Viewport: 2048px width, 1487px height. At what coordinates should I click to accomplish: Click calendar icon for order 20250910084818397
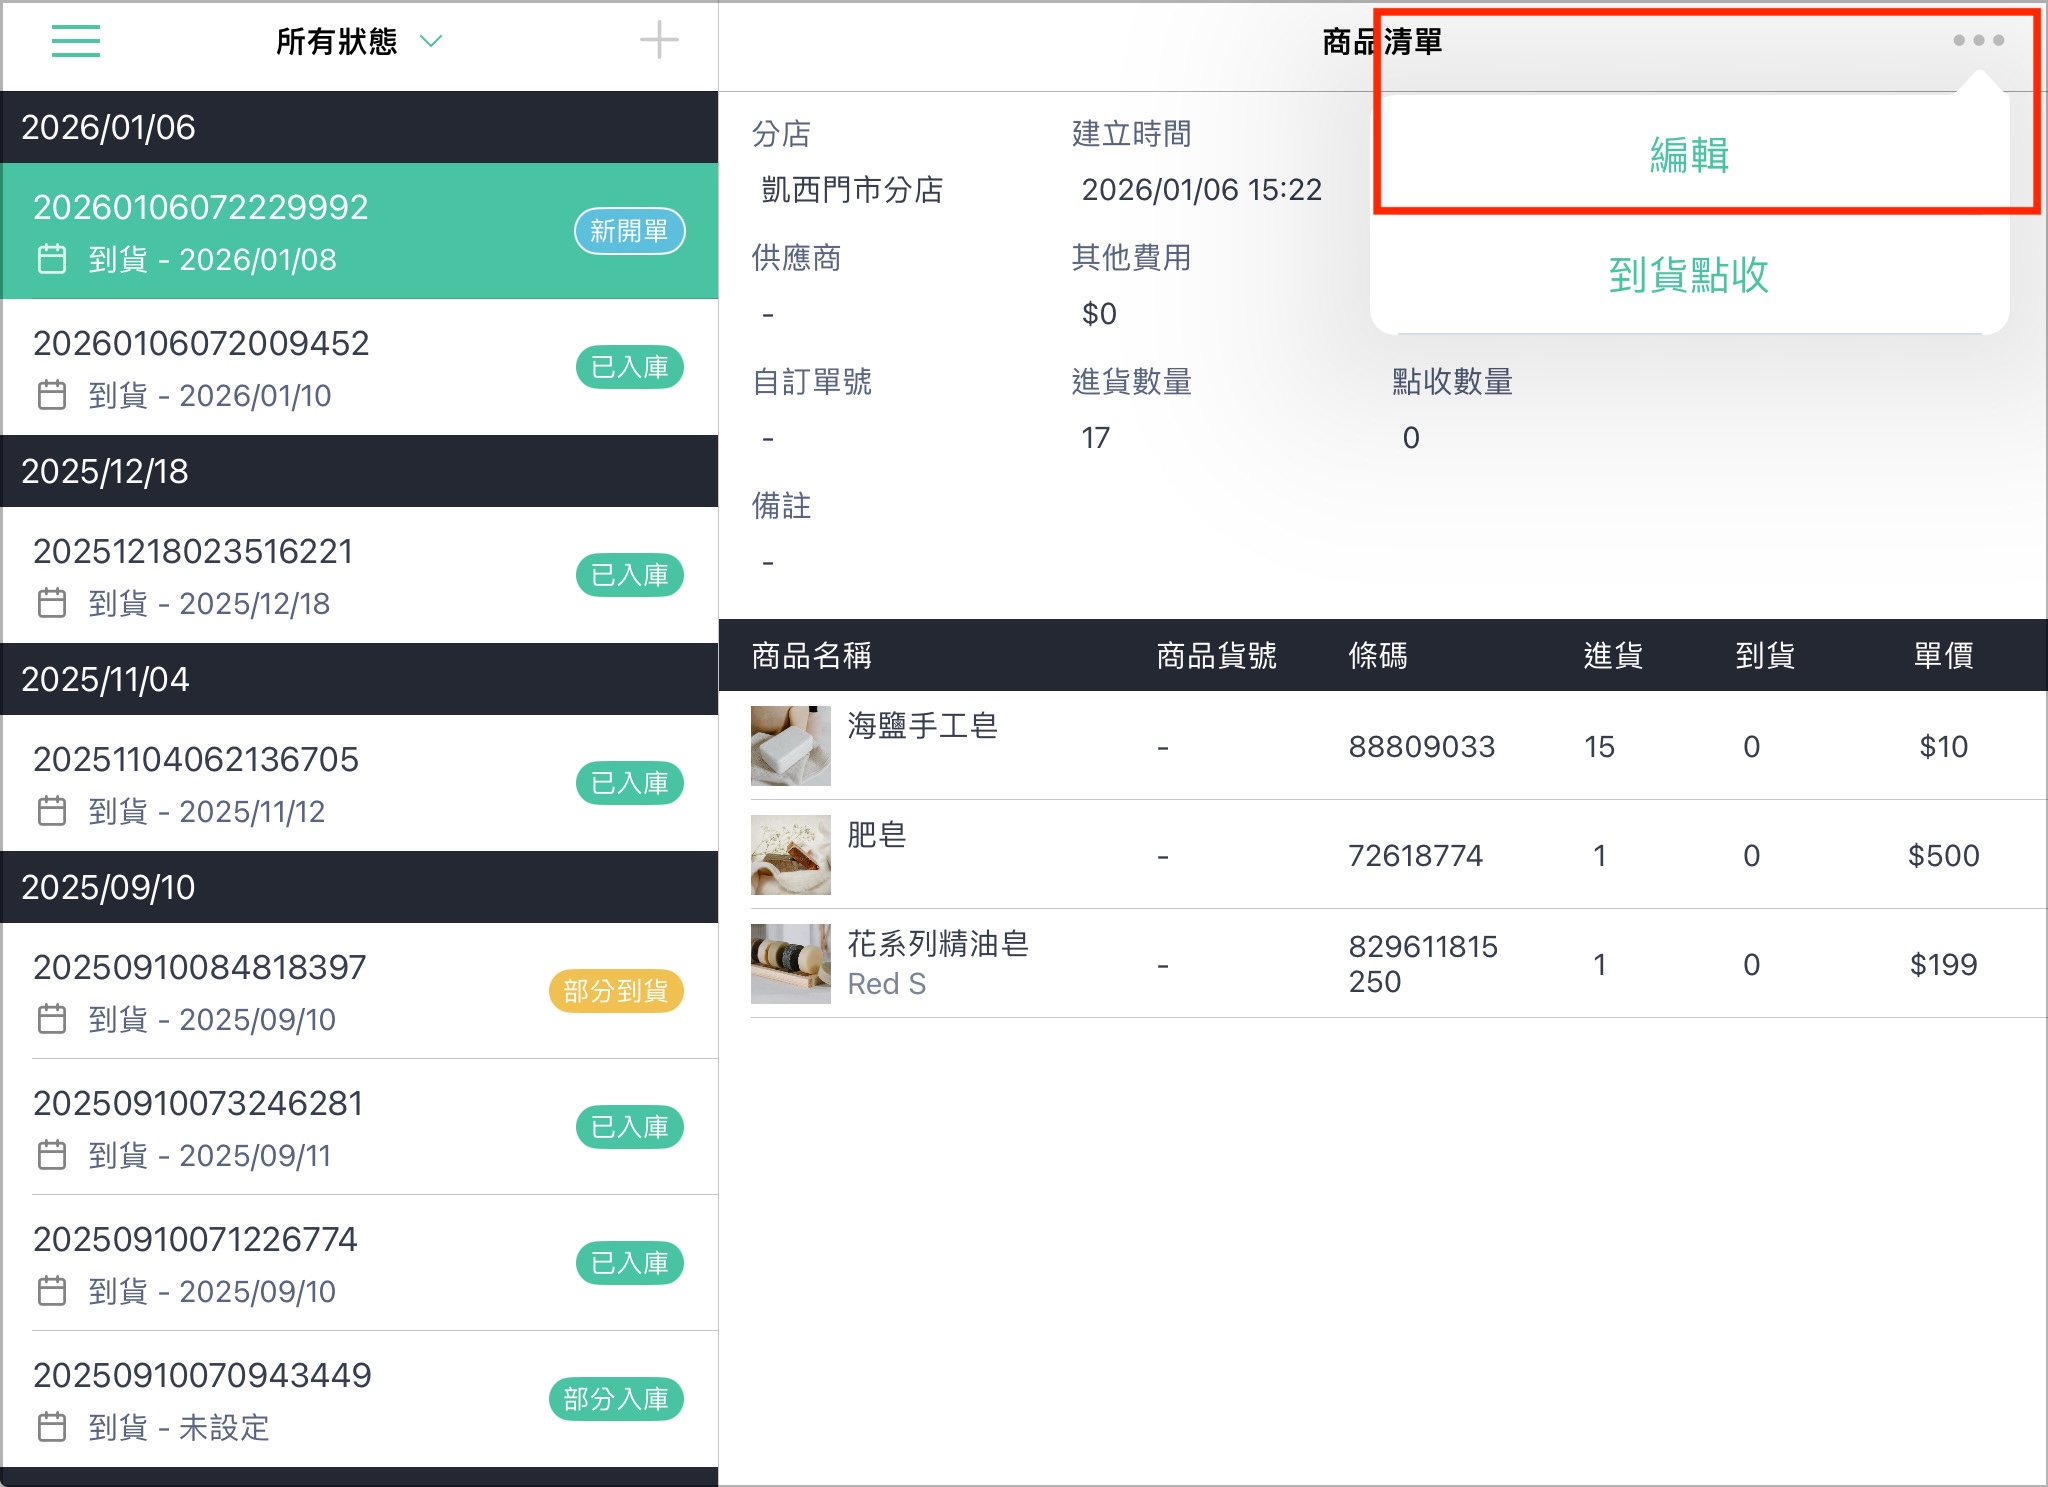tap(52, 1019)
